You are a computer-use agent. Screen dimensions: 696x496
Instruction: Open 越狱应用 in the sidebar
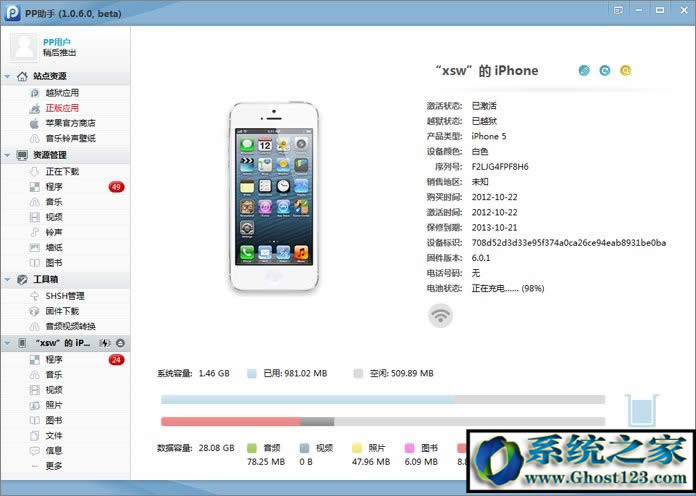[x=61, y=92]
